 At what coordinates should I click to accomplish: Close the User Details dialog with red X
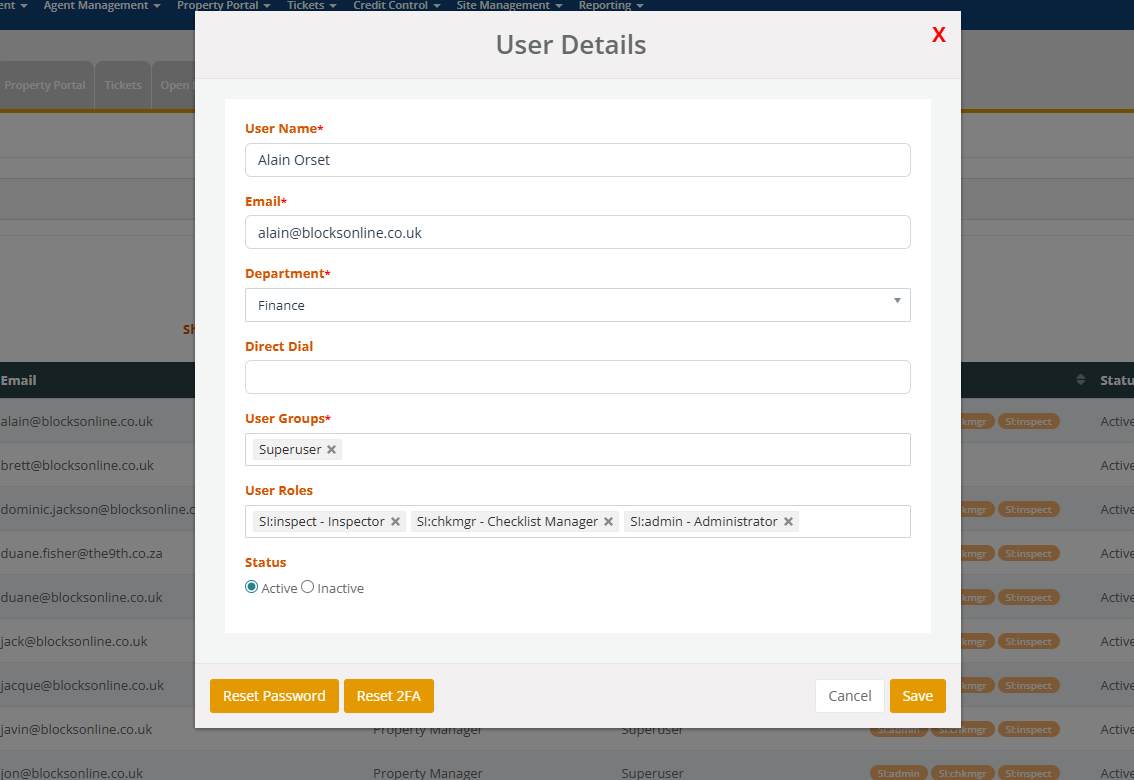(x=938, y=35)
